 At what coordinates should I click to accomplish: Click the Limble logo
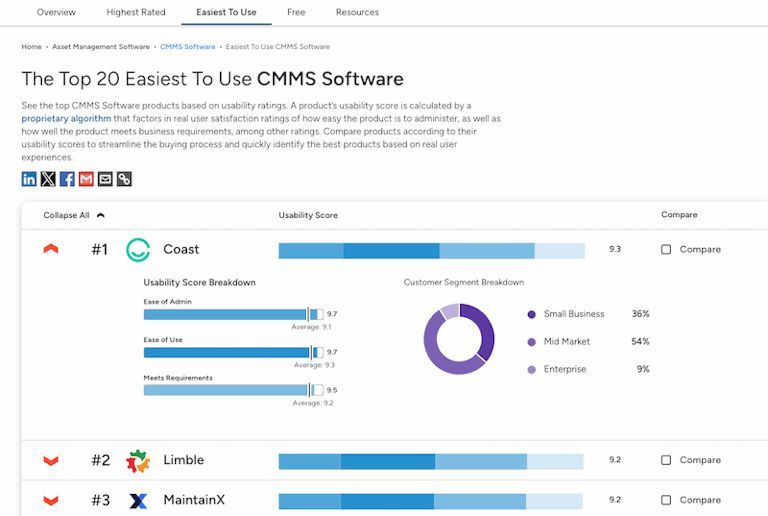[x=138, y=461]
